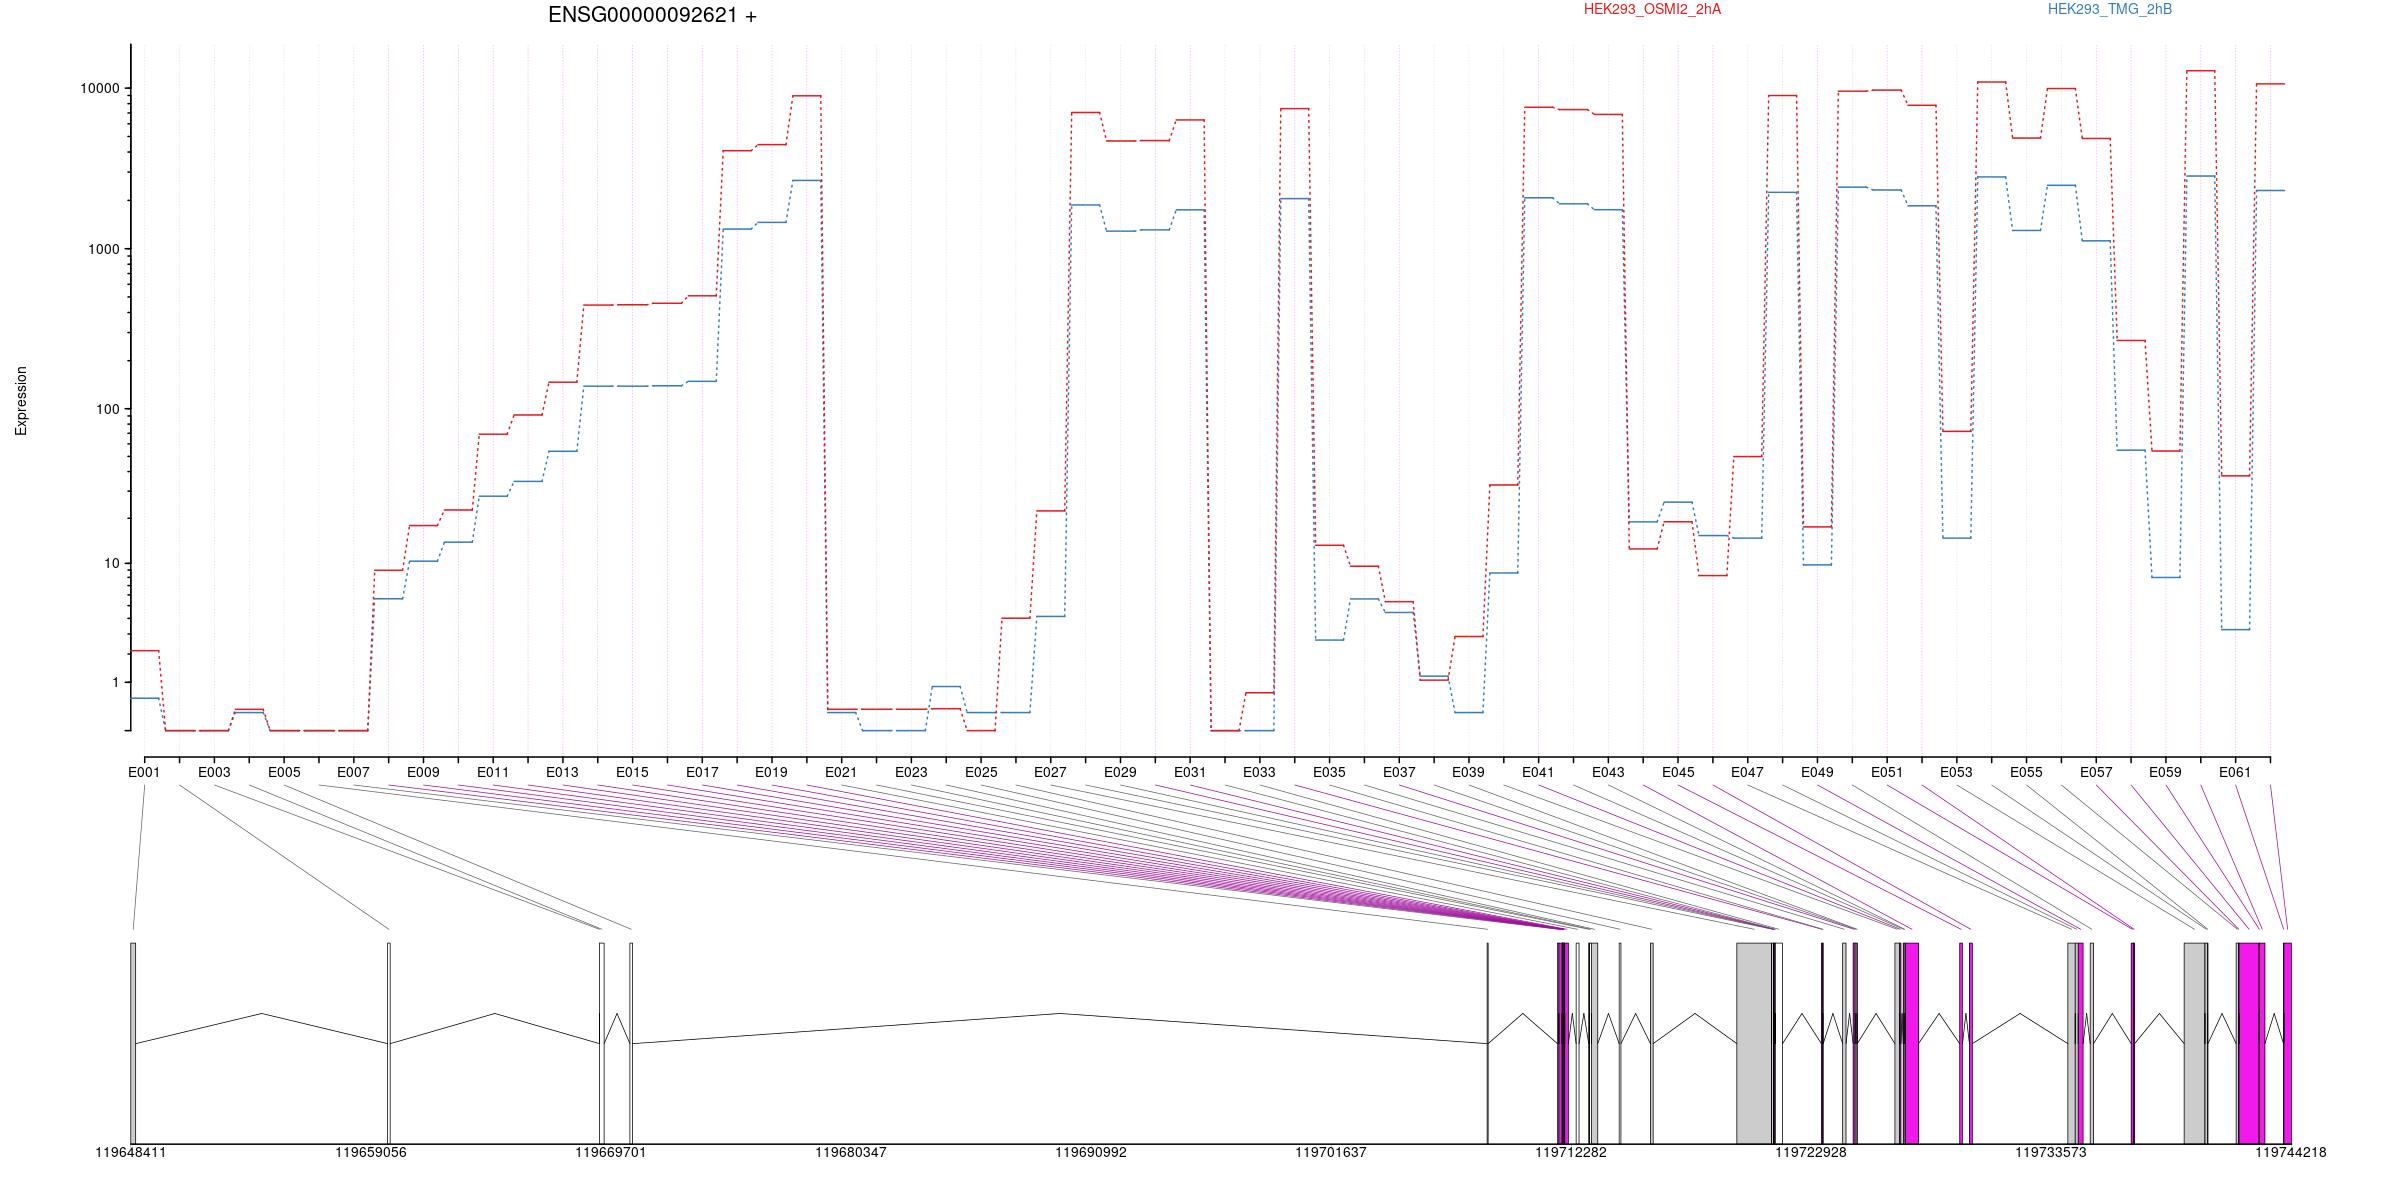Select exon label E019
This screenshot has width=2400, height=1200.
pos(771,773)
